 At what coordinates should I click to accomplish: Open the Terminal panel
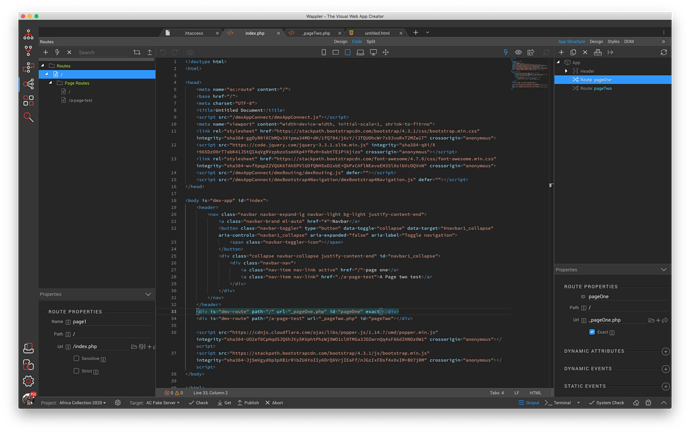pos(558,403)
